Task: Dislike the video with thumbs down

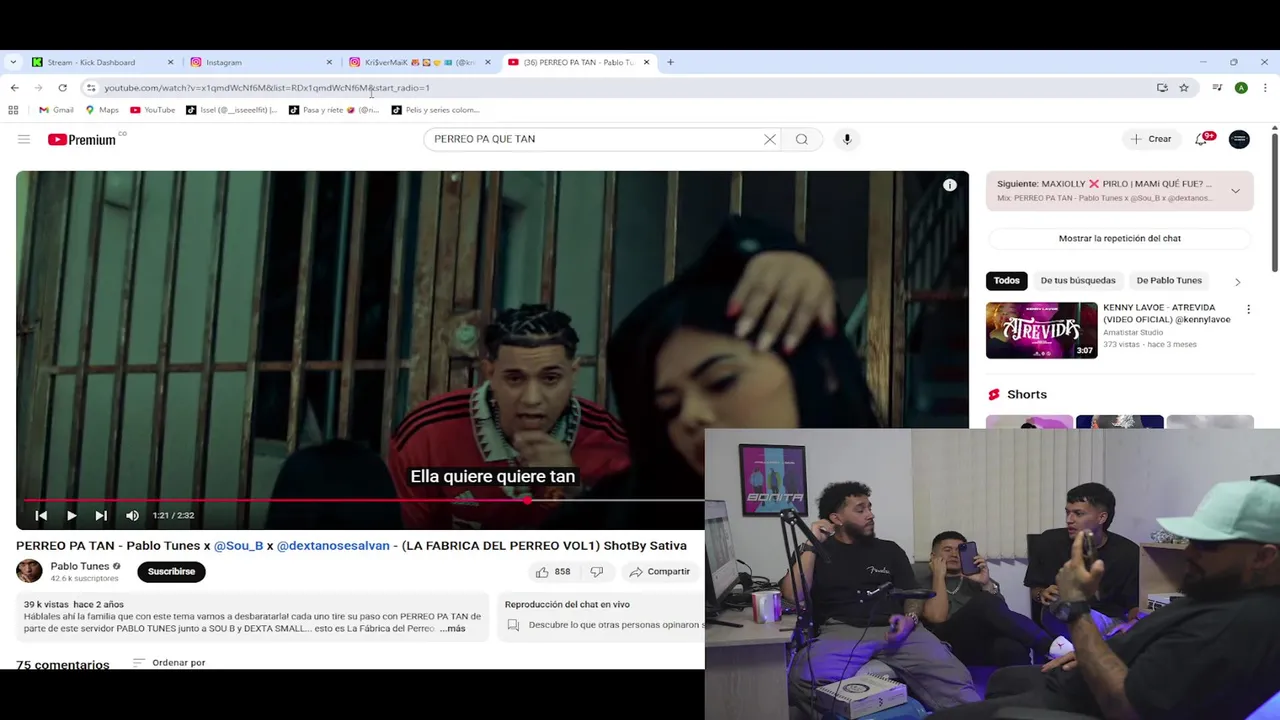Action: coord(596,572)
